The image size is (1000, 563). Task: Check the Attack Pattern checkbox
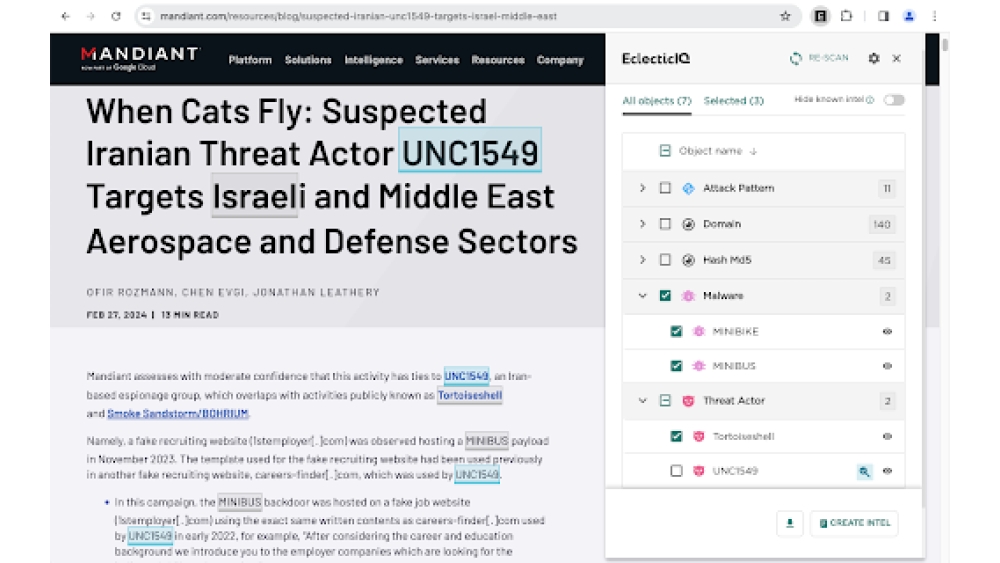pyautogui.click(x=665, y=188)
